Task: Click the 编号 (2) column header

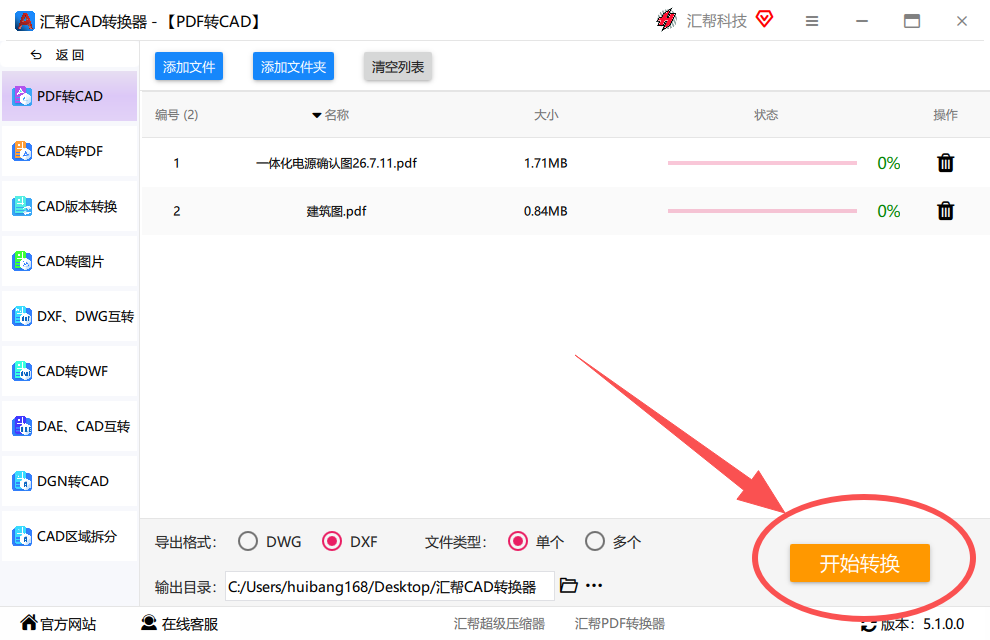Action: pyautogui.click(x=177, y=115)
